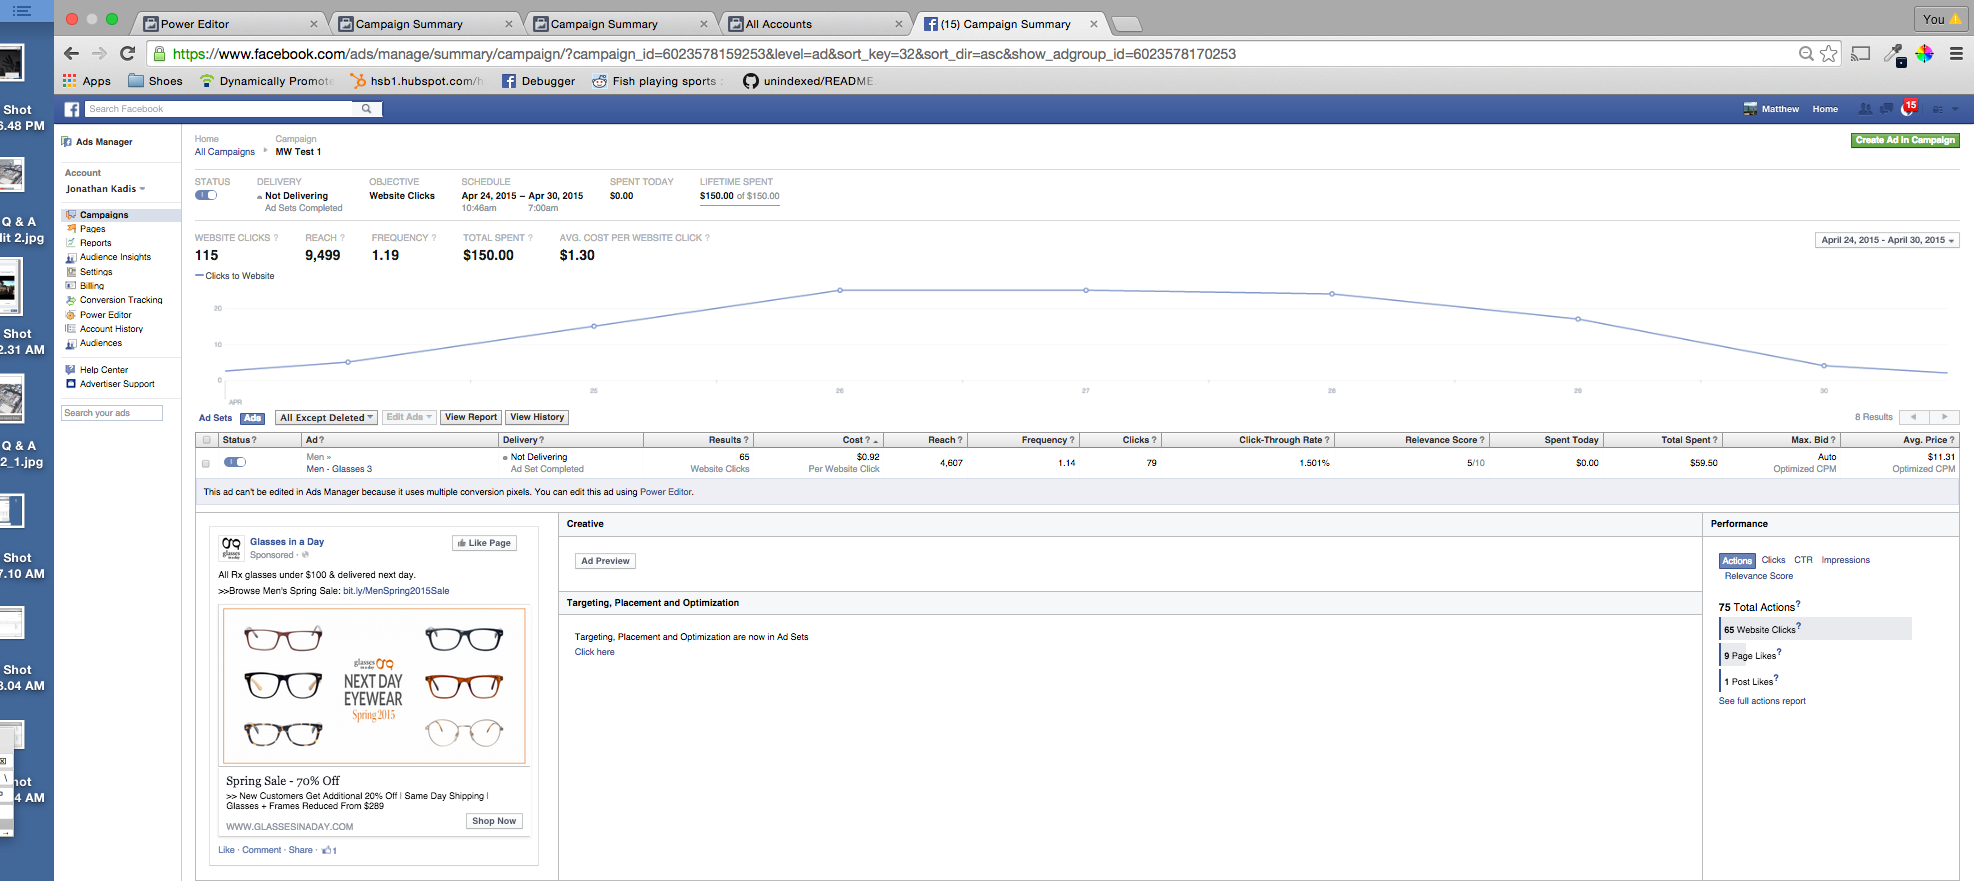Image resolution: width=1974 pixels, height=881 pixels.
Task: Open date range April 24 - April 30 dropdown
Action: pos(1887,240)
